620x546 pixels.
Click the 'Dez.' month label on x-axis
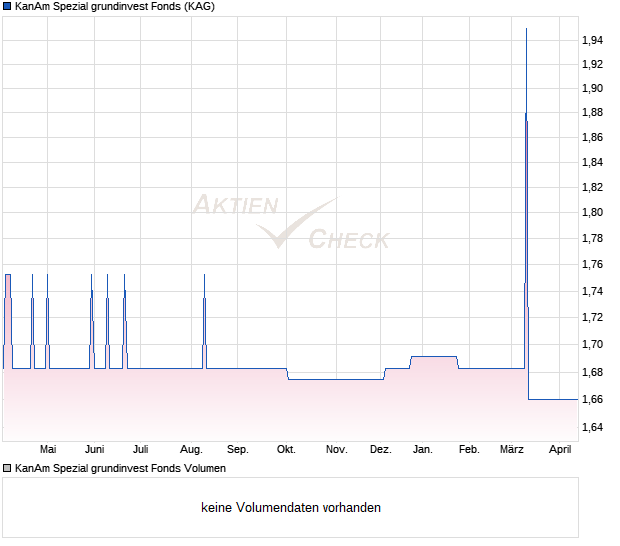pos(380,449)
